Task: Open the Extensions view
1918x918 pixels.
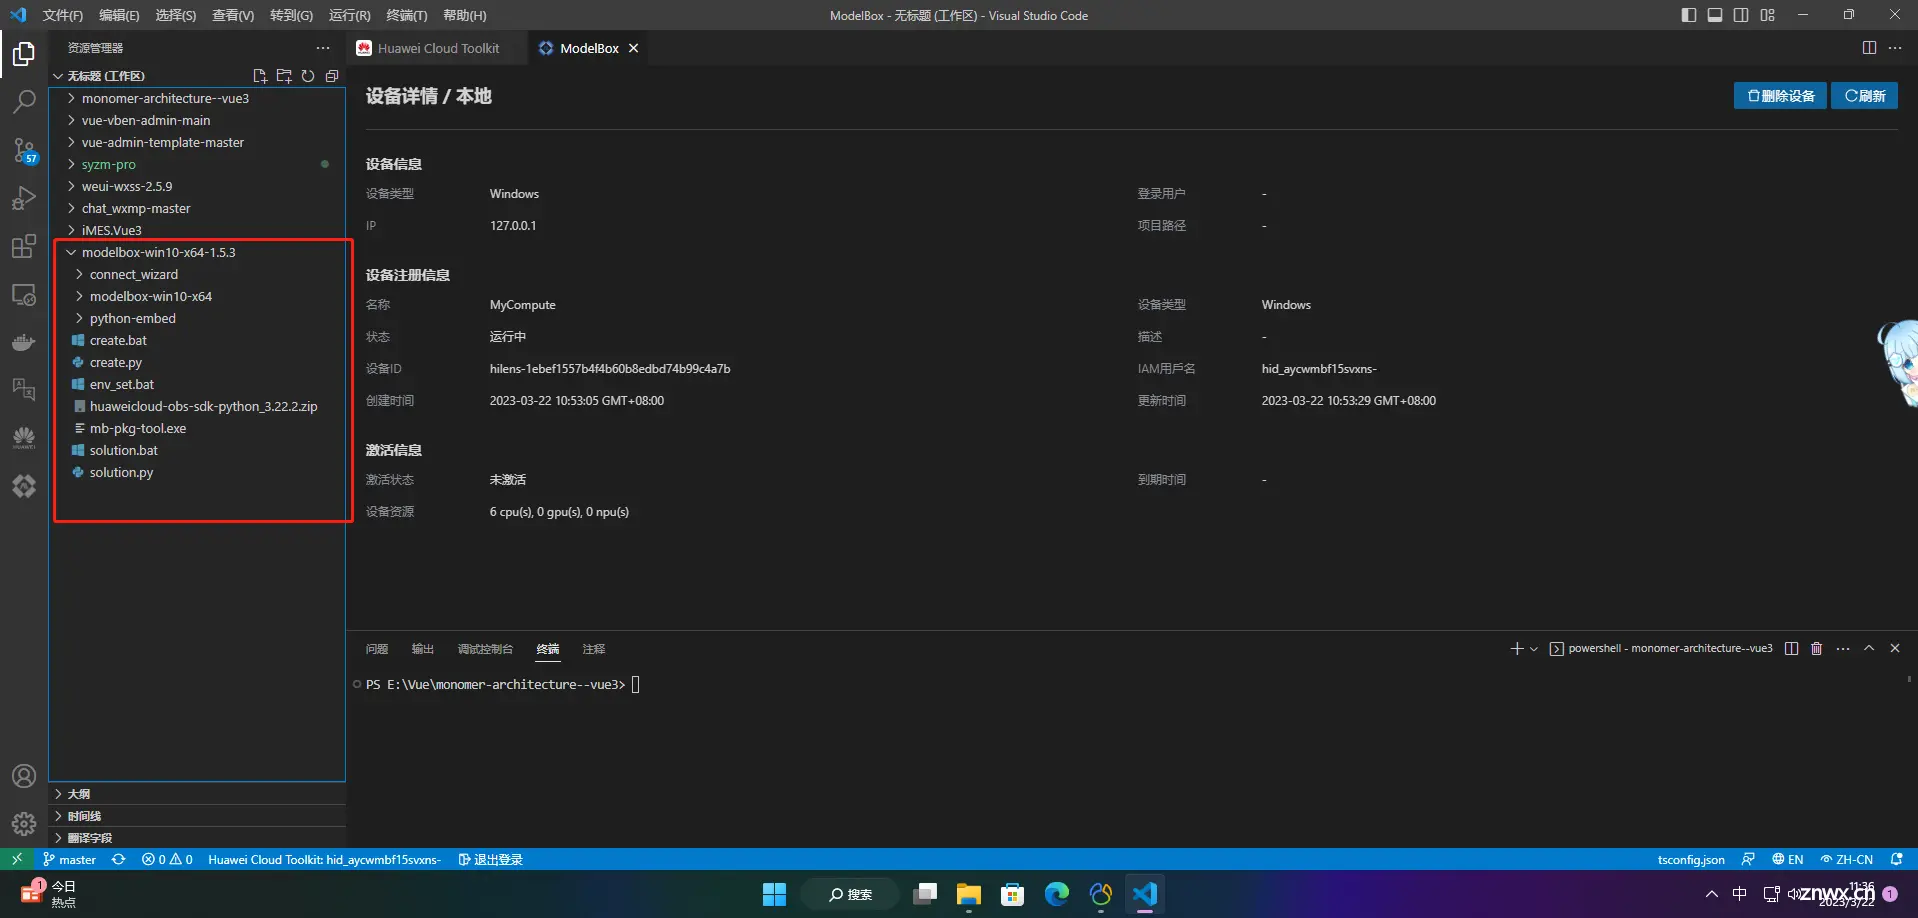Action: point(24,247)
